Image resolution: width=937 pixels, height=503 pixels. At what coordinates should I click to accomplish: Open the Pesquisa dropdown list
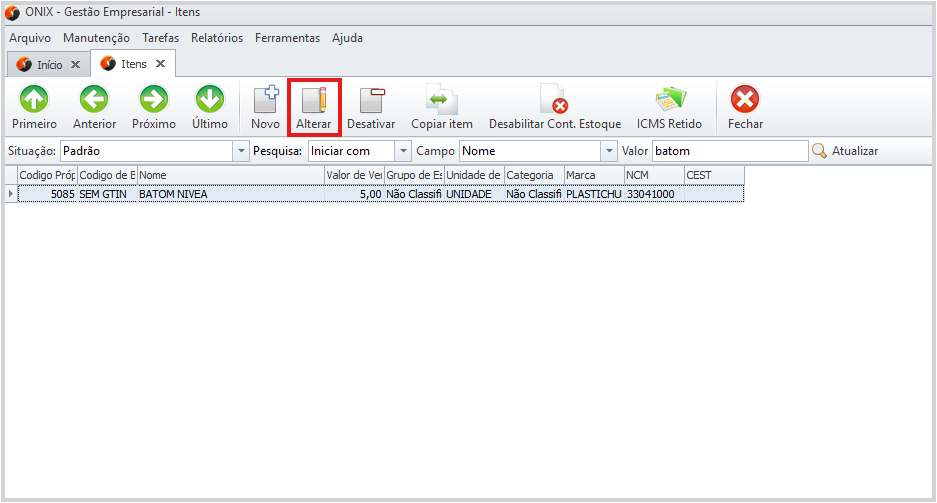(x=403, y=151)
